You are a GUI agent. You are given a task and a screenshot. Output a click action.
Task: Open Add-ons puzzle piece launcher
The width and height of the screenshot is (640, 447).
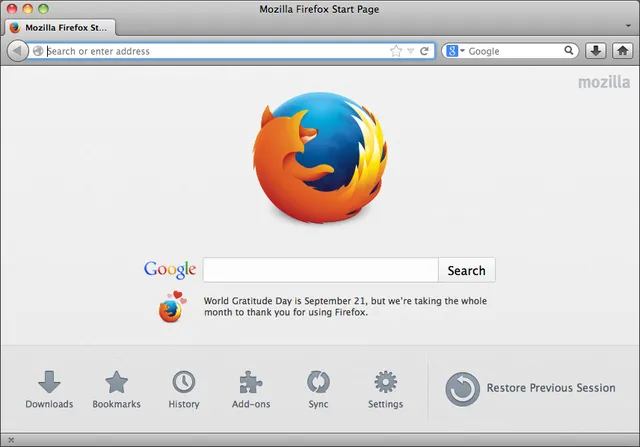point(251,389)
